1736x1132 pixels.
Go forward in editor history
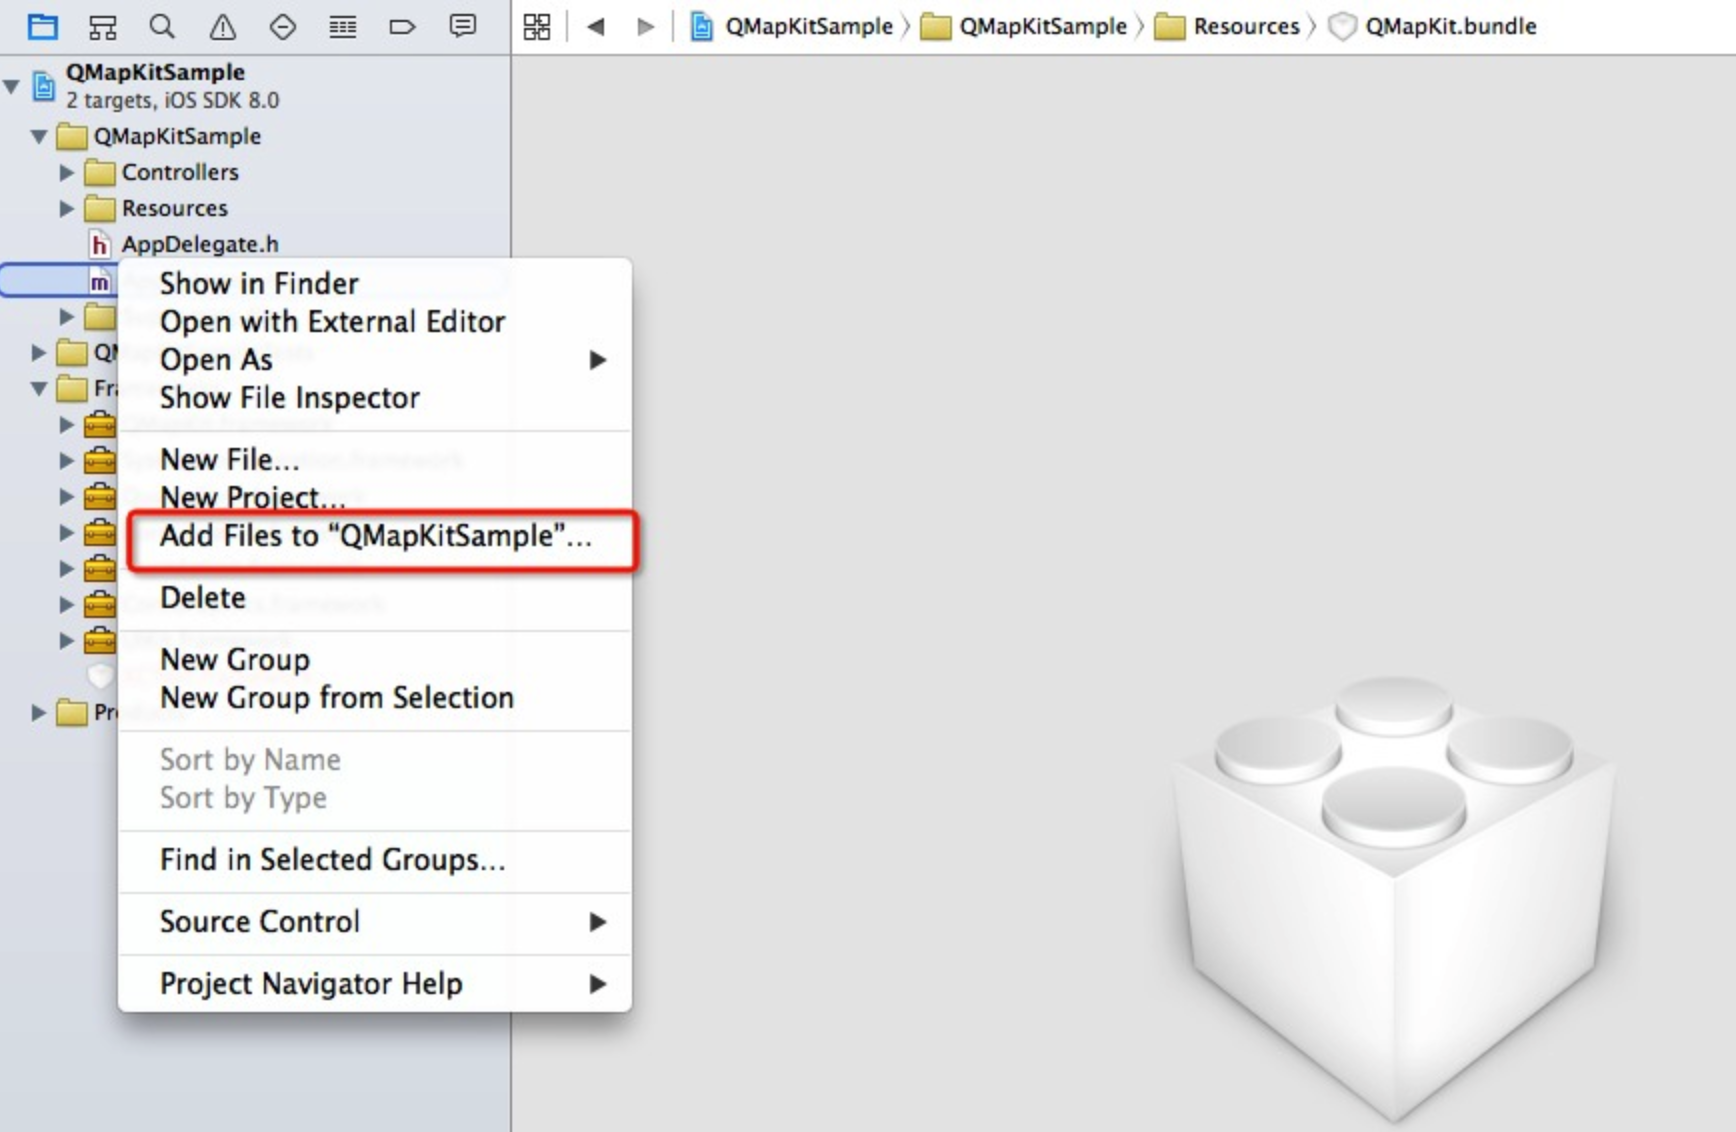tap(646, 26)
